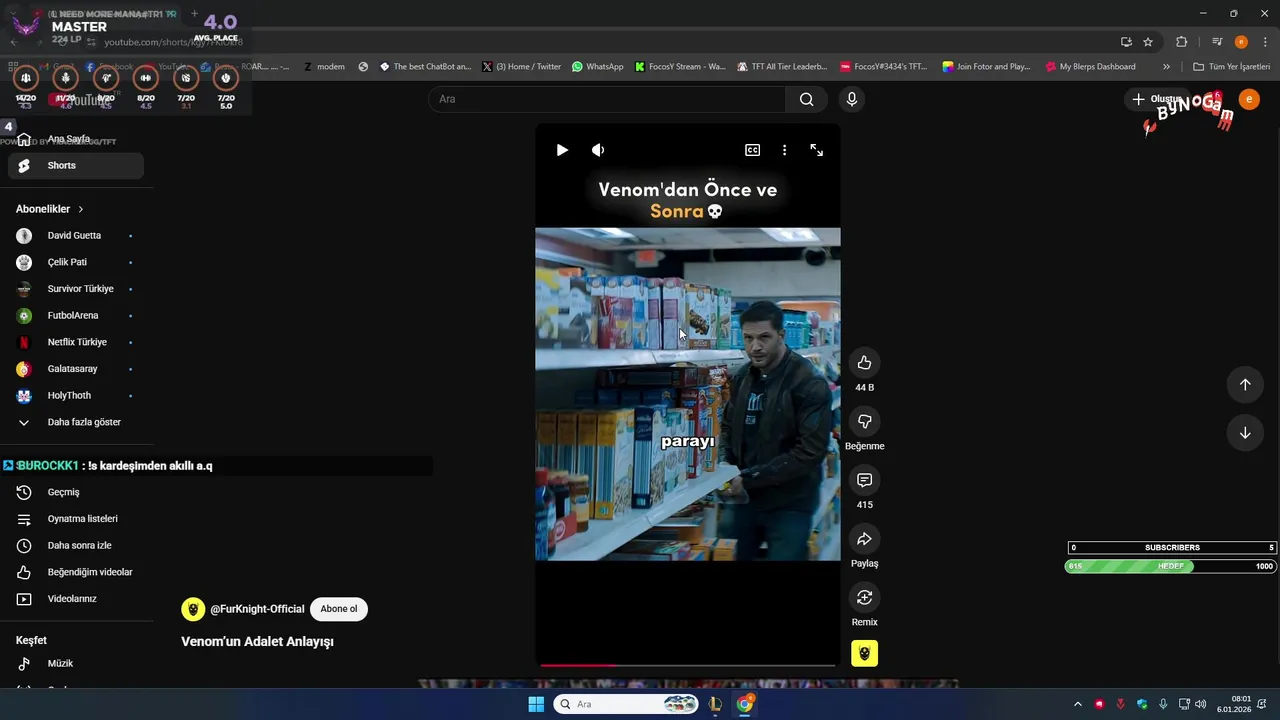The width and height of the screenshot is (1280, 720).
Task: Open FutbolArena subscription
Action: tap(75, 316)
